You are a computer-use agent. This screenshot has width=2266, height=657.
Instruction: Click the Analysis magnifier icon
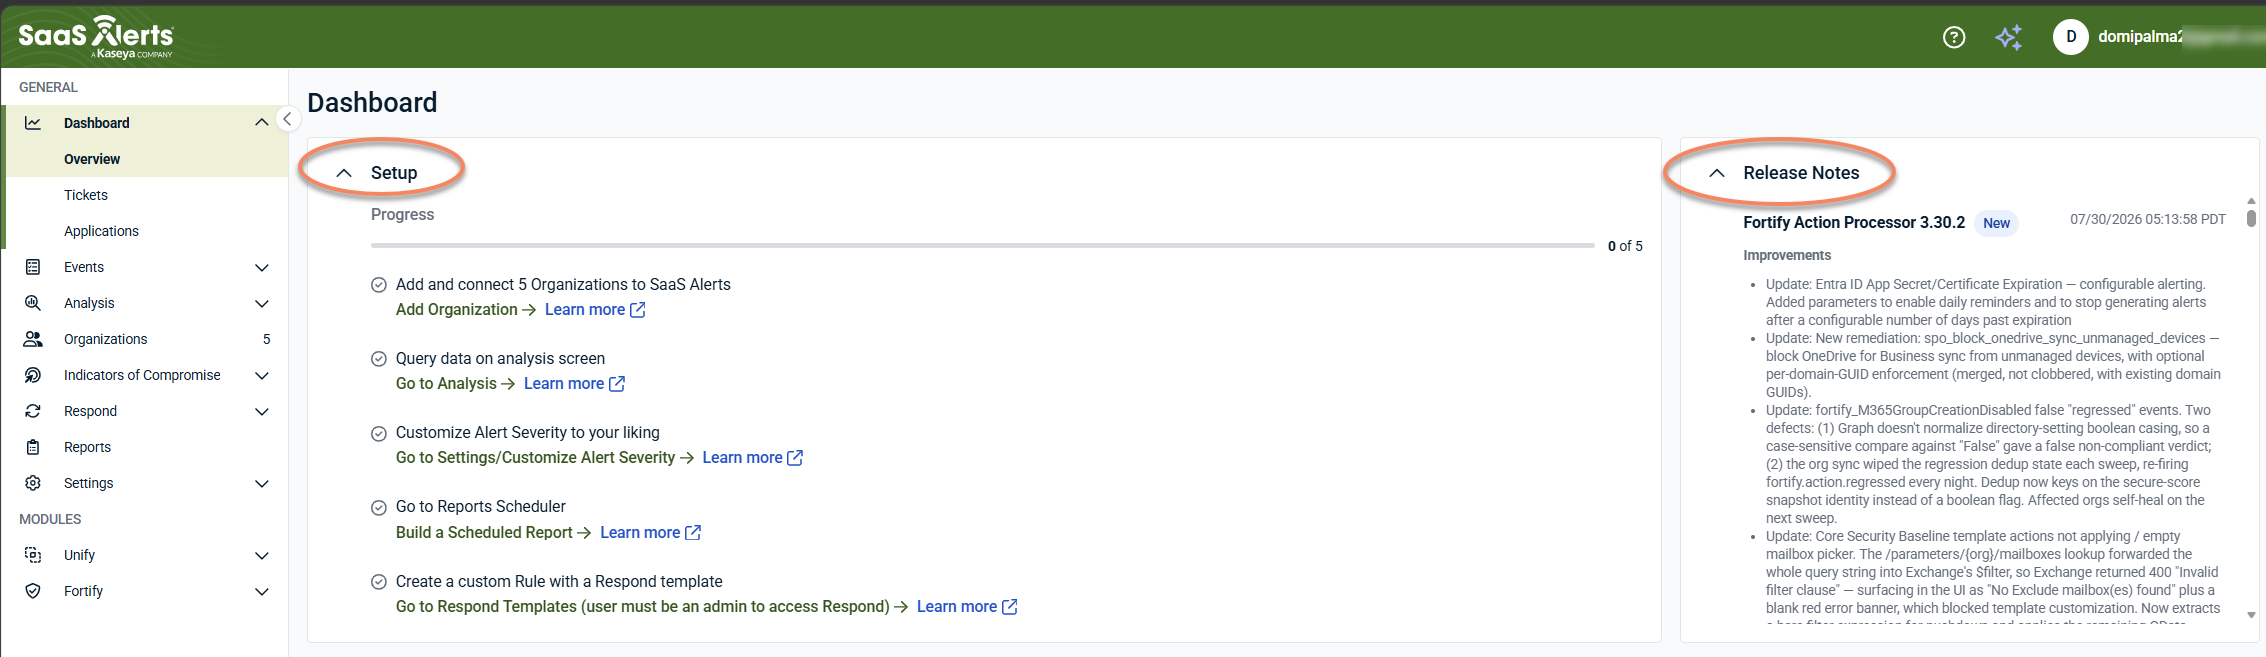click(33, 303)
